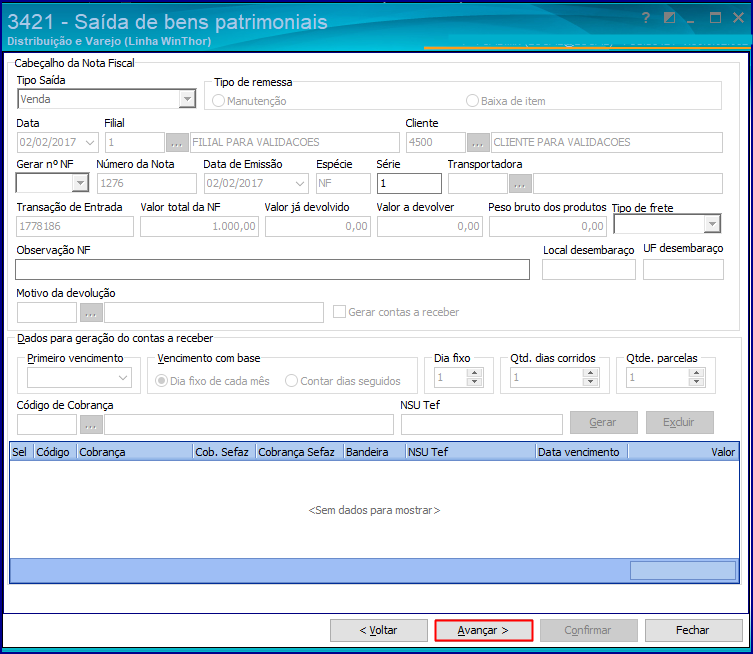Decrease Qtde. parcelas value
The height and width of the screenshot is (654, 753).
[x=696, y=382]
